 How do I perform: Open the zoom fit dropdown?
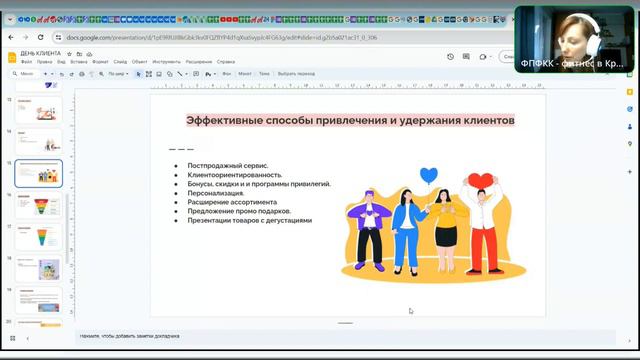(x=118, y=74)
